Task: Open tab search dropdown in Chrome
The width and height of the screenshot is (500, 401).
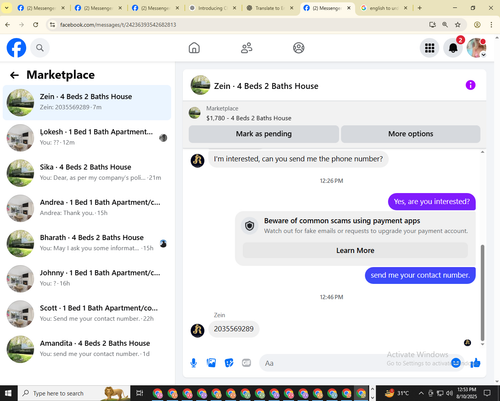Action: [x=6, y=8]
